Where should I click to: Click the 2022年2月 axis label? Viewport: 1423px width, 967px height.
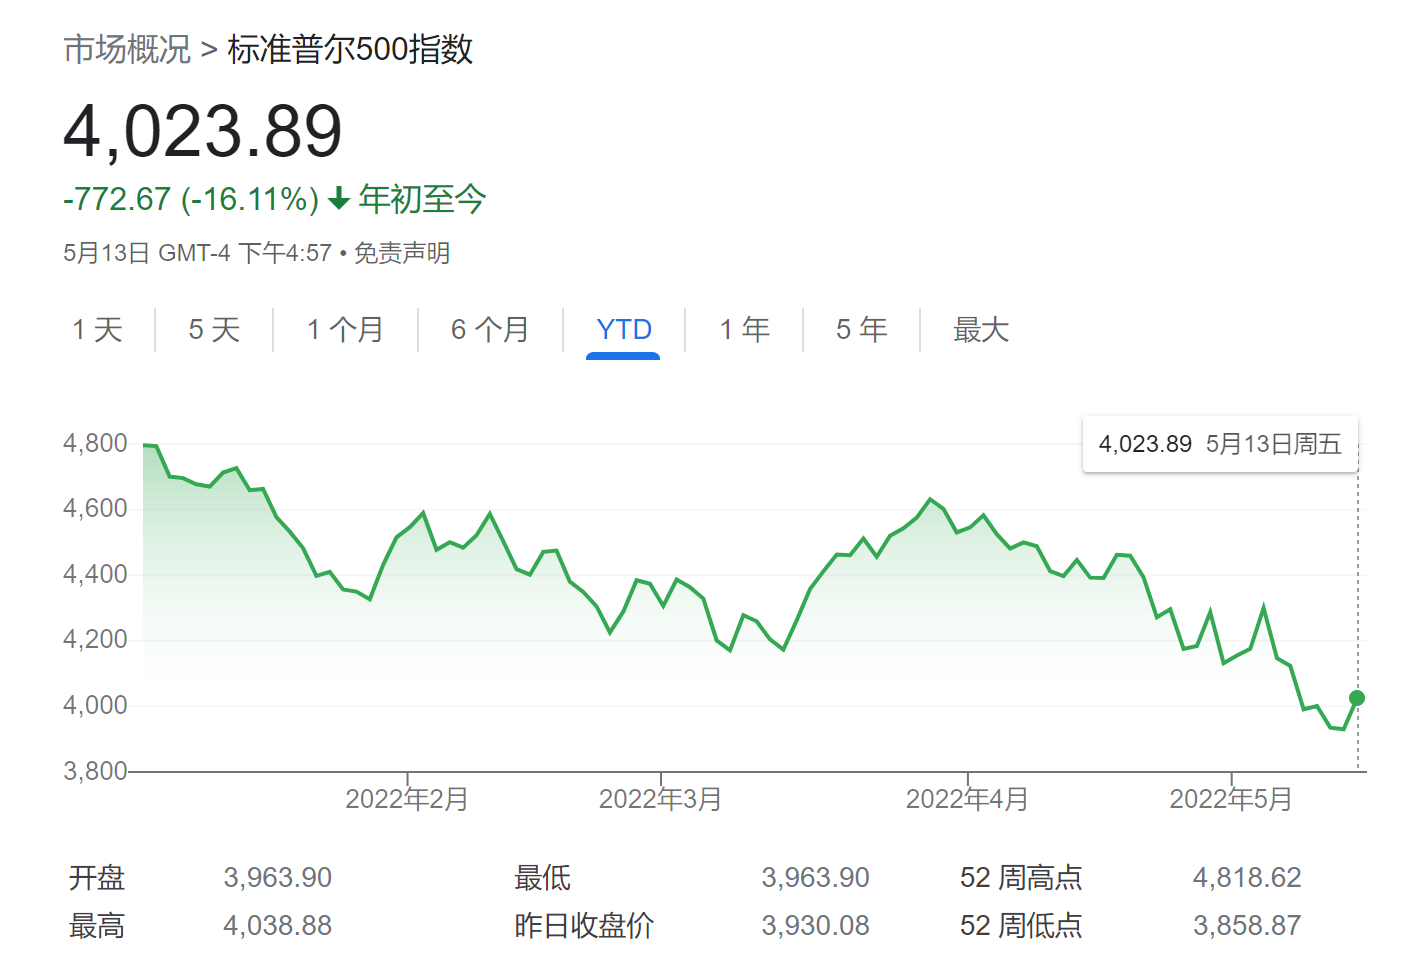(x=407, y=799)
